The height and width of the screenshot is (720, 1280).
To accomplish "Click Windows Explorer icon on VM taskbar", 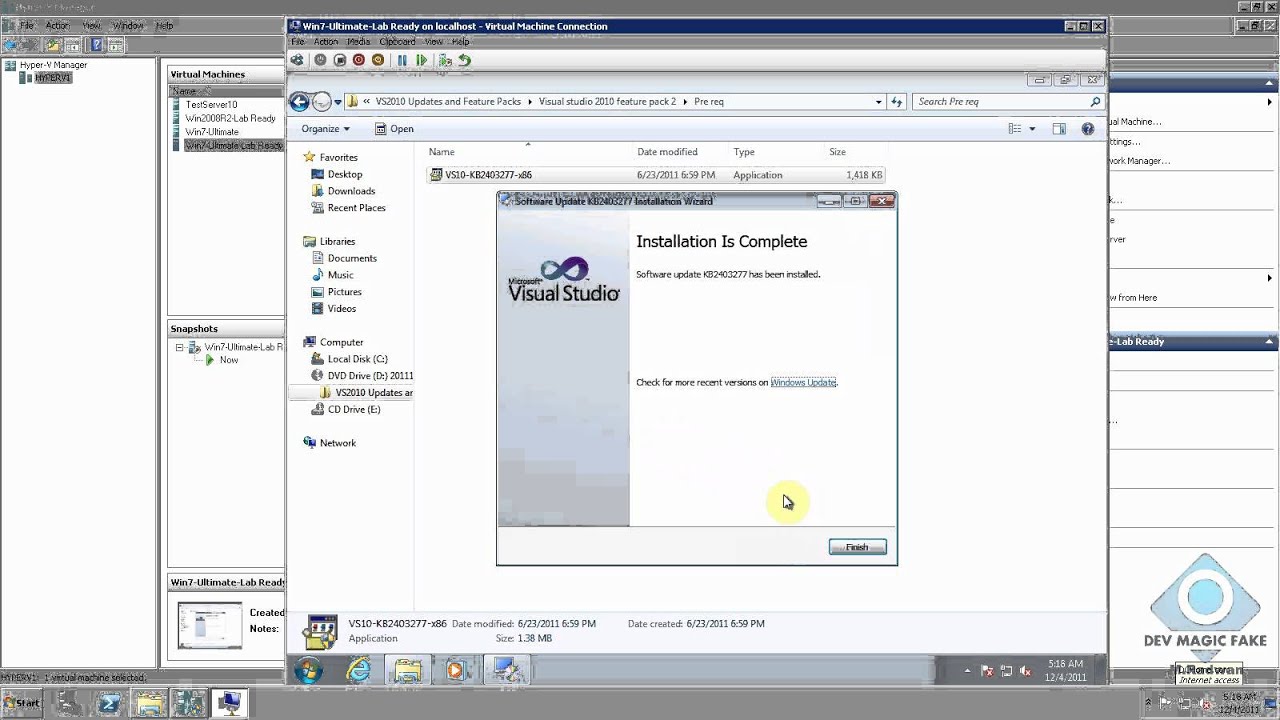I will tap(407, 670).
